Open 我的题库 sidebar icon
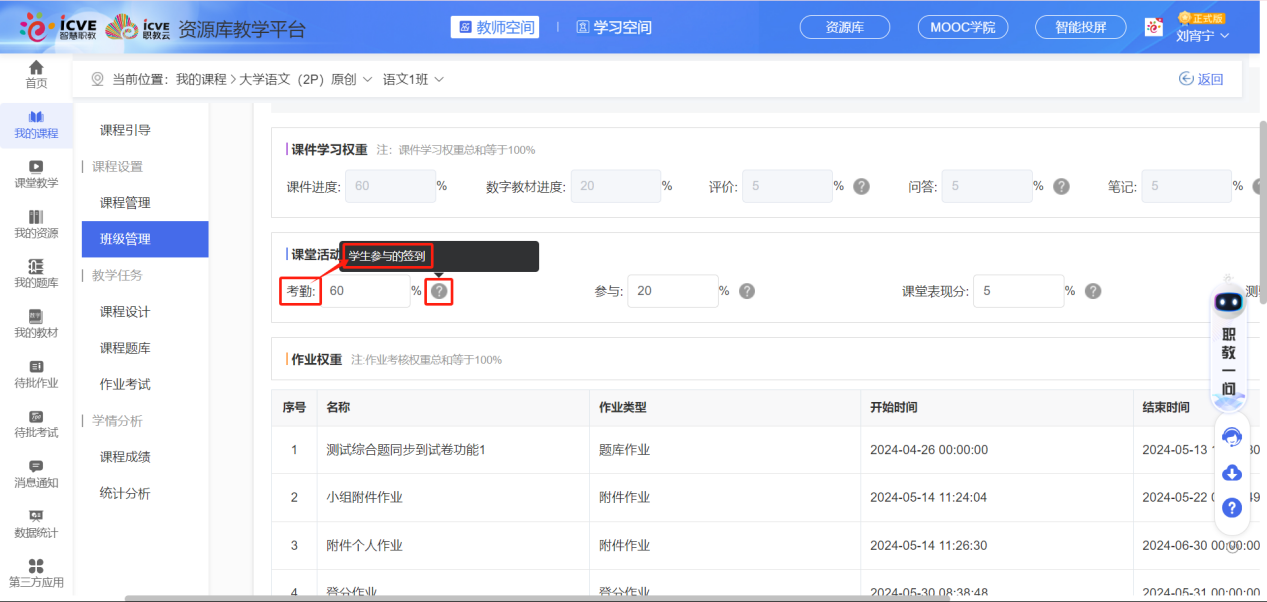The height and width of the screenshot is (602, 1267). 36,273
